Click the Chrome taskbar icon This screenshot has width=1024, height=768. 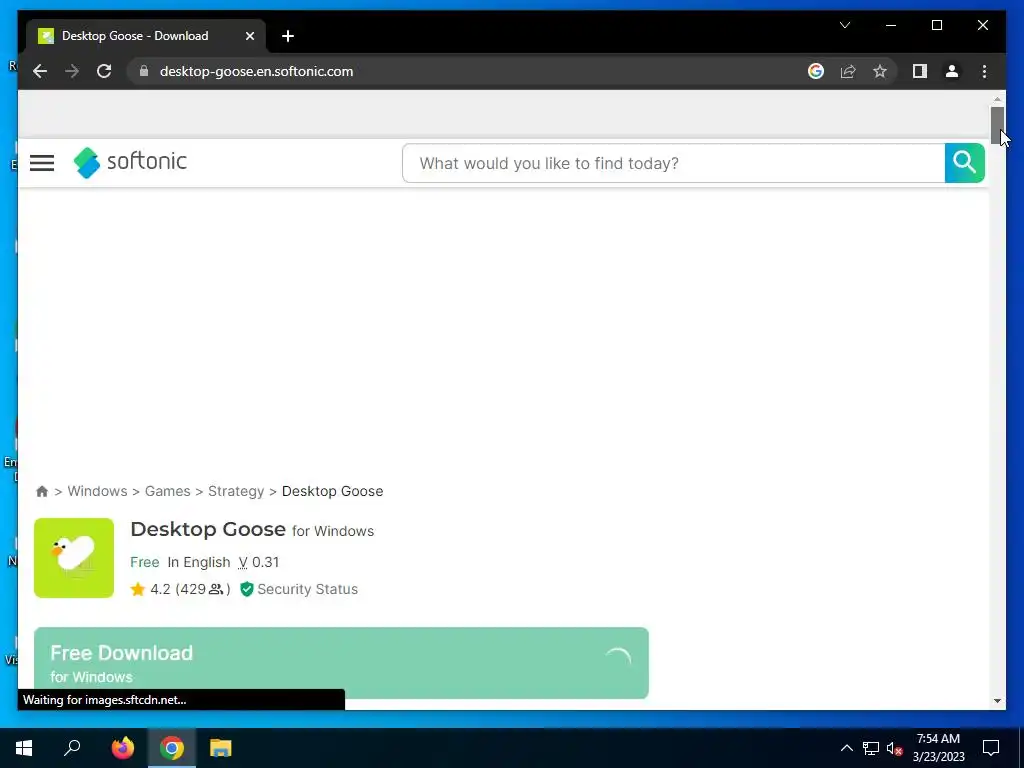pos(172,748)
